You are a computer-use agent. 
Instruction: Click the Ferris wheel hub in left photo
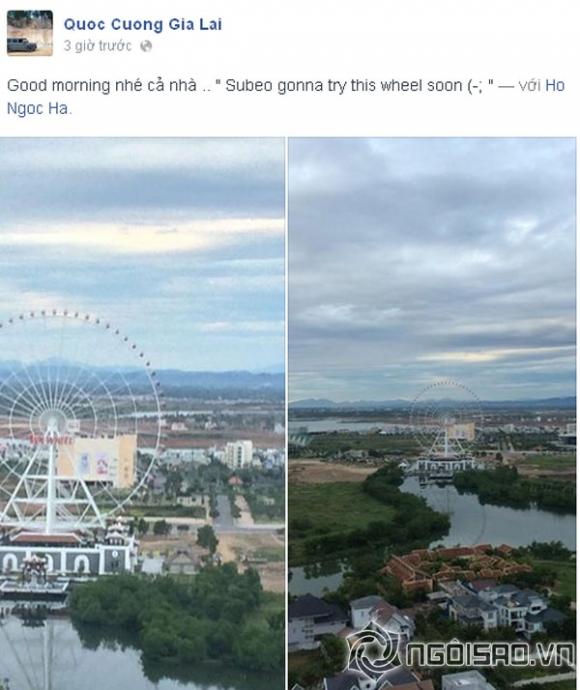(53, 419)
